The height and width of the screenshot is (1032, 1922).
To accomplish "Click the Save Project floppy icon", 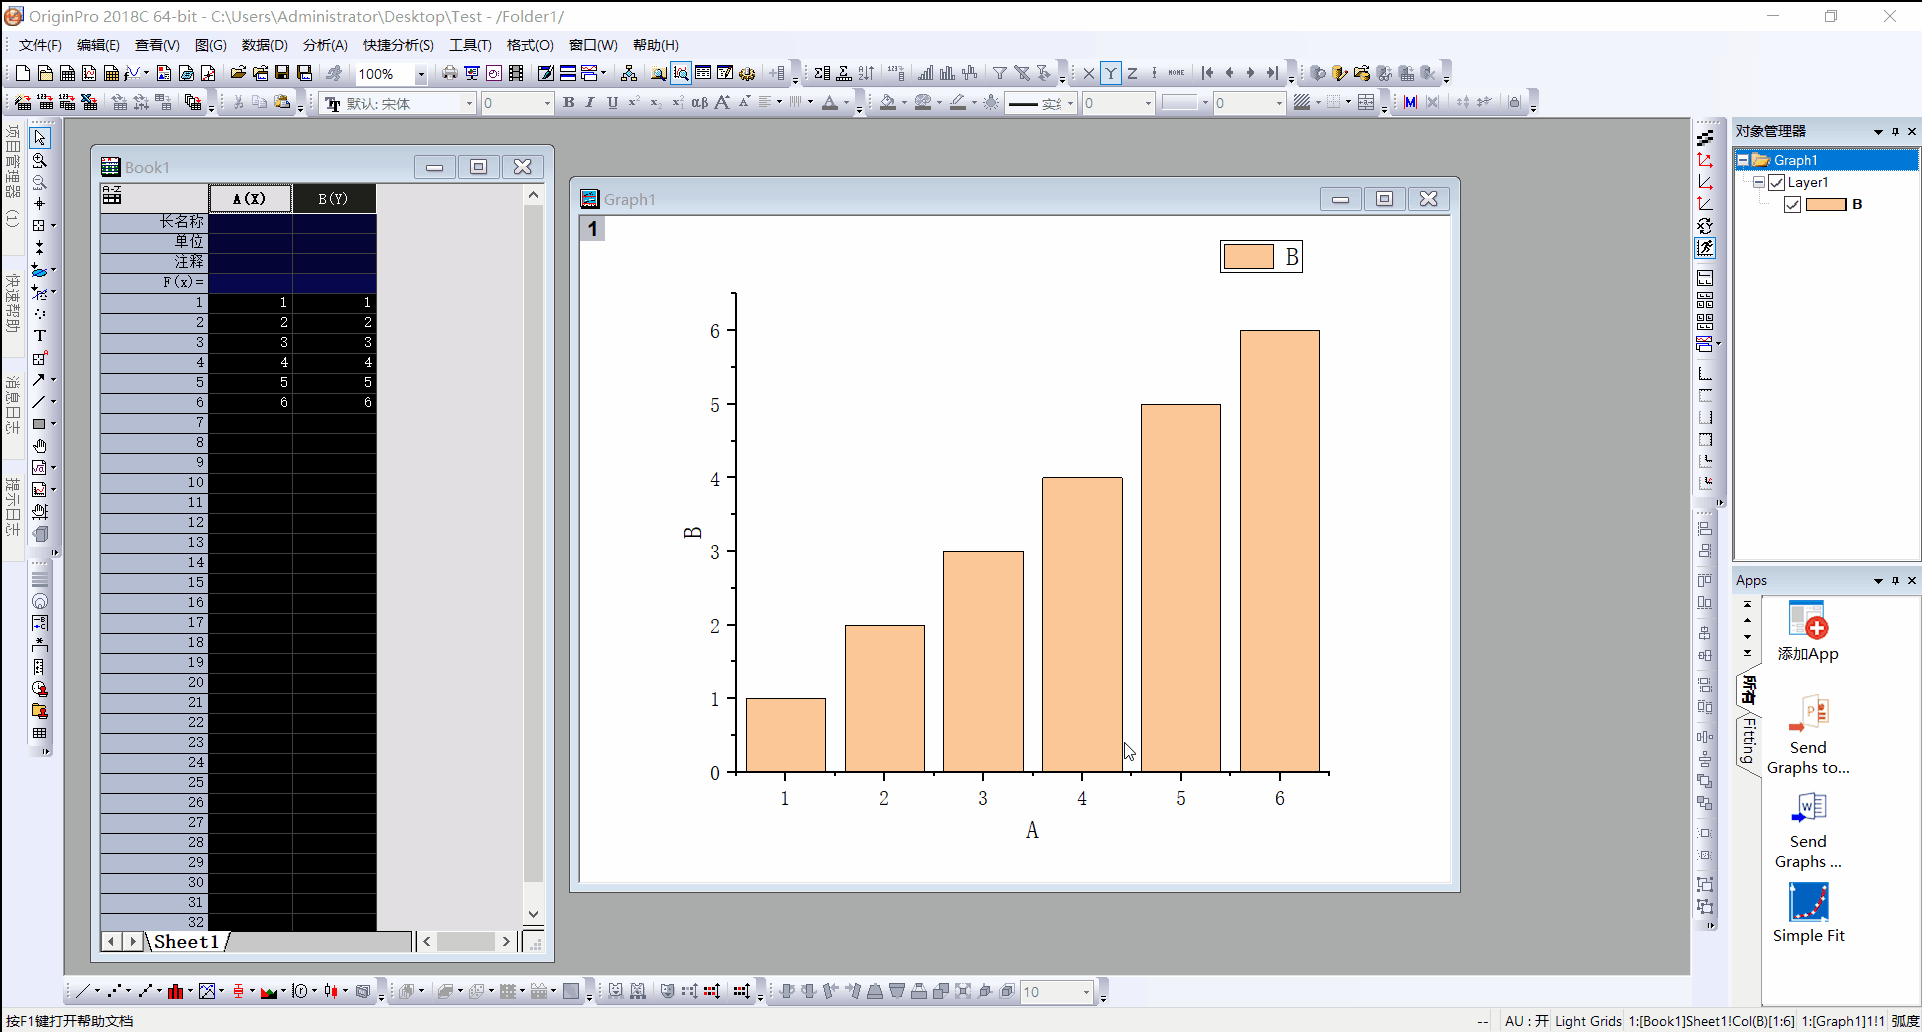I will click(x=282, y=73).
